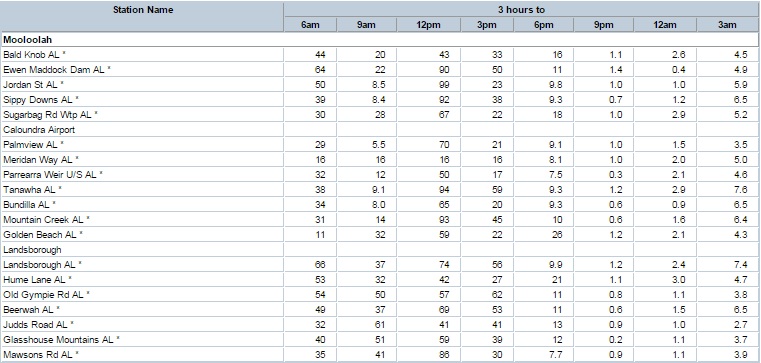
Task: Click the Station Name column header
Action: [x=143, y=10]
